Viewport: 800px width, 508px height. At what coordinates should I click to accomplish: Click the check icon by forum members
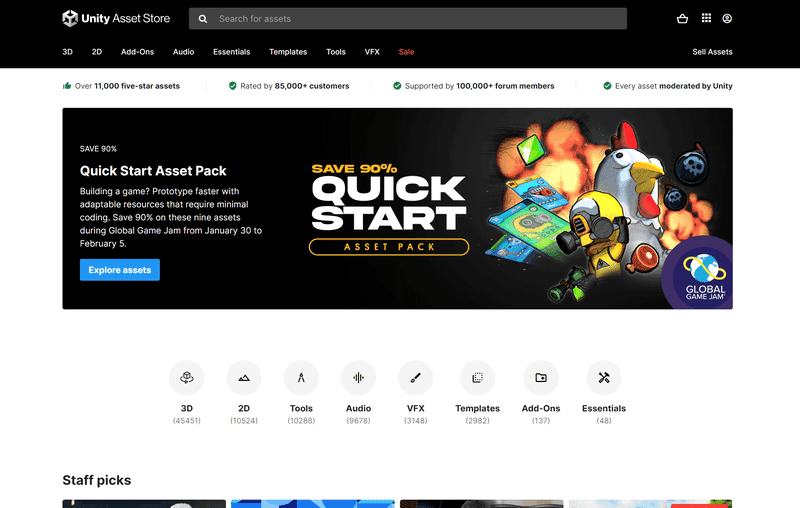[397, 86]
